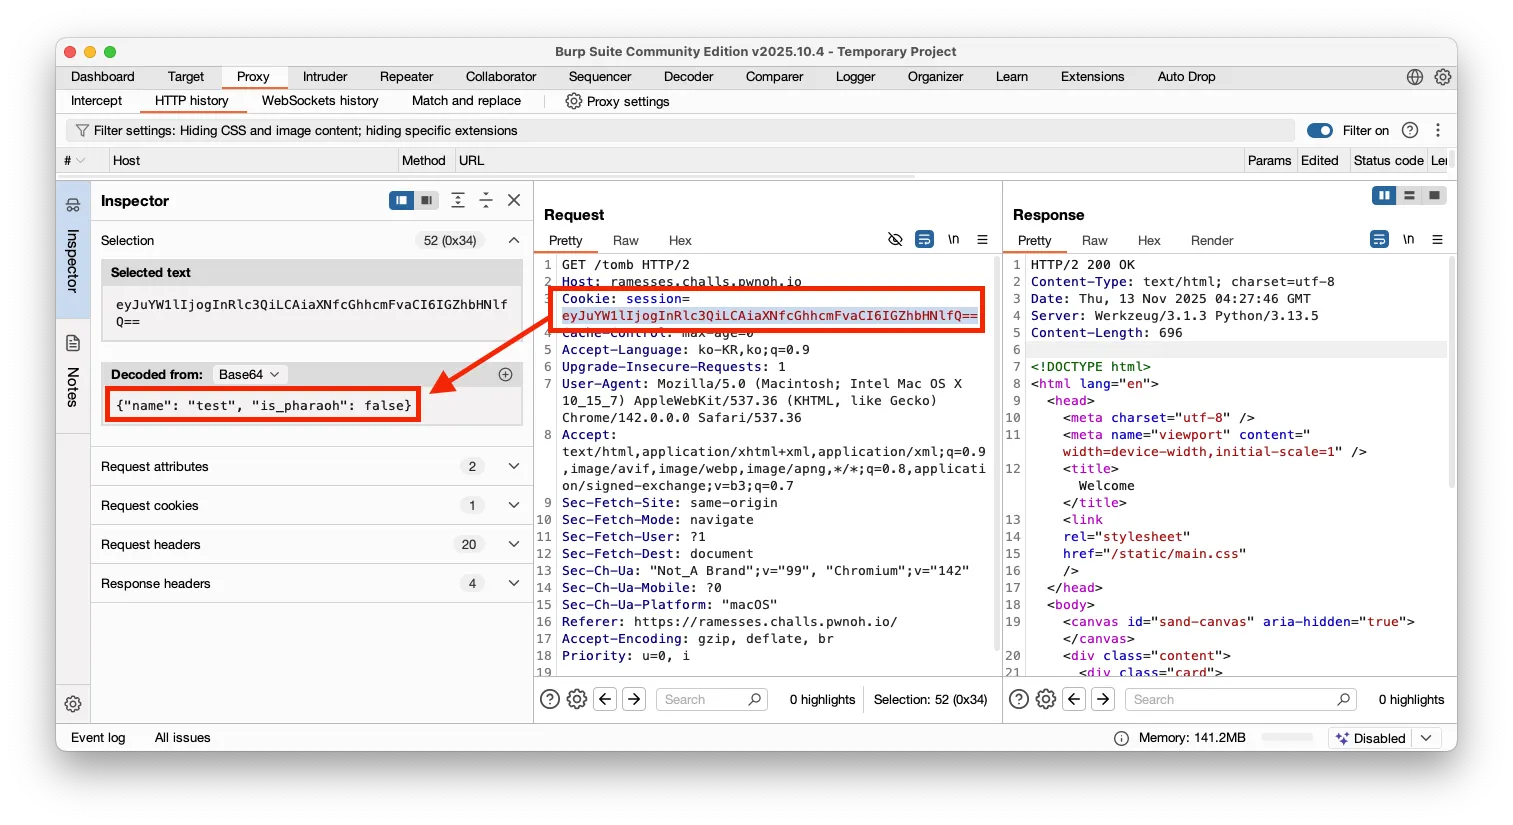This screenshot has height=825, width=1513.
Task: Toggle line wrap in Response editor
Action: [x=1379, y=240]
